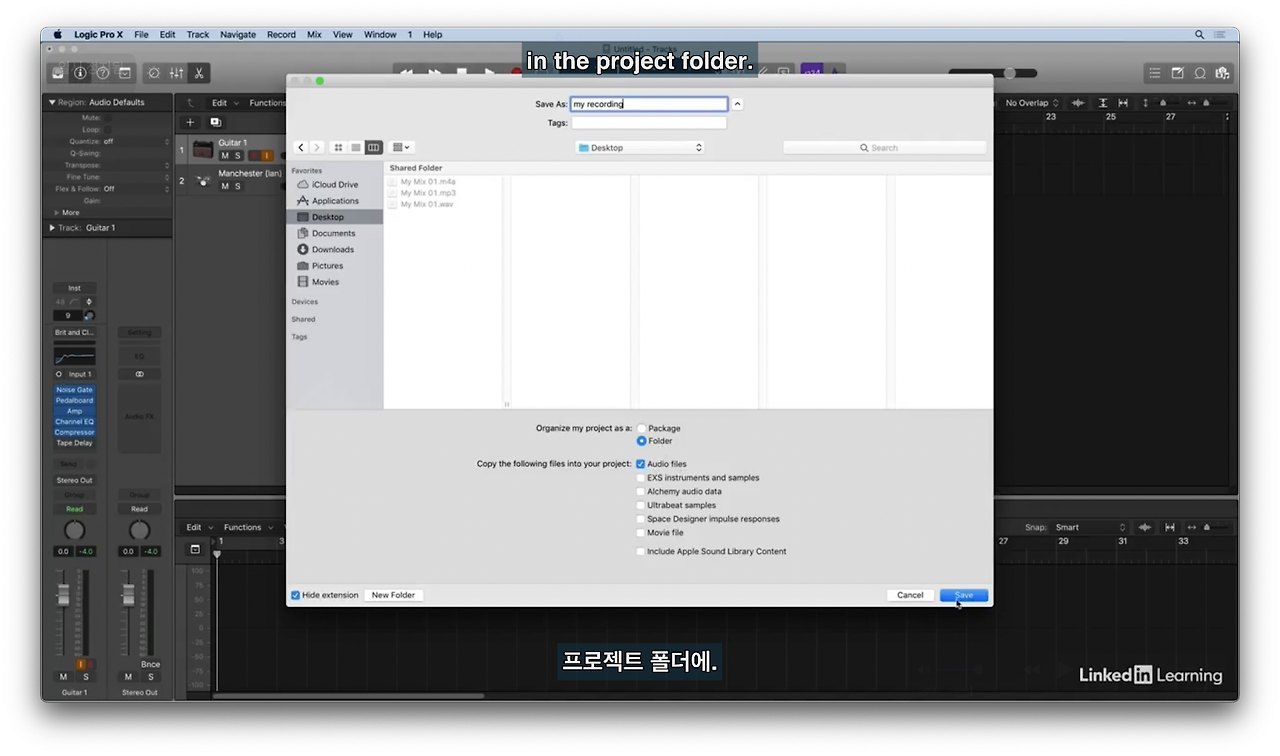Open the tracks area Edit dropdown
This screenshot has height=756, width=1280.
pyautogui.click(x=223, y=103)
